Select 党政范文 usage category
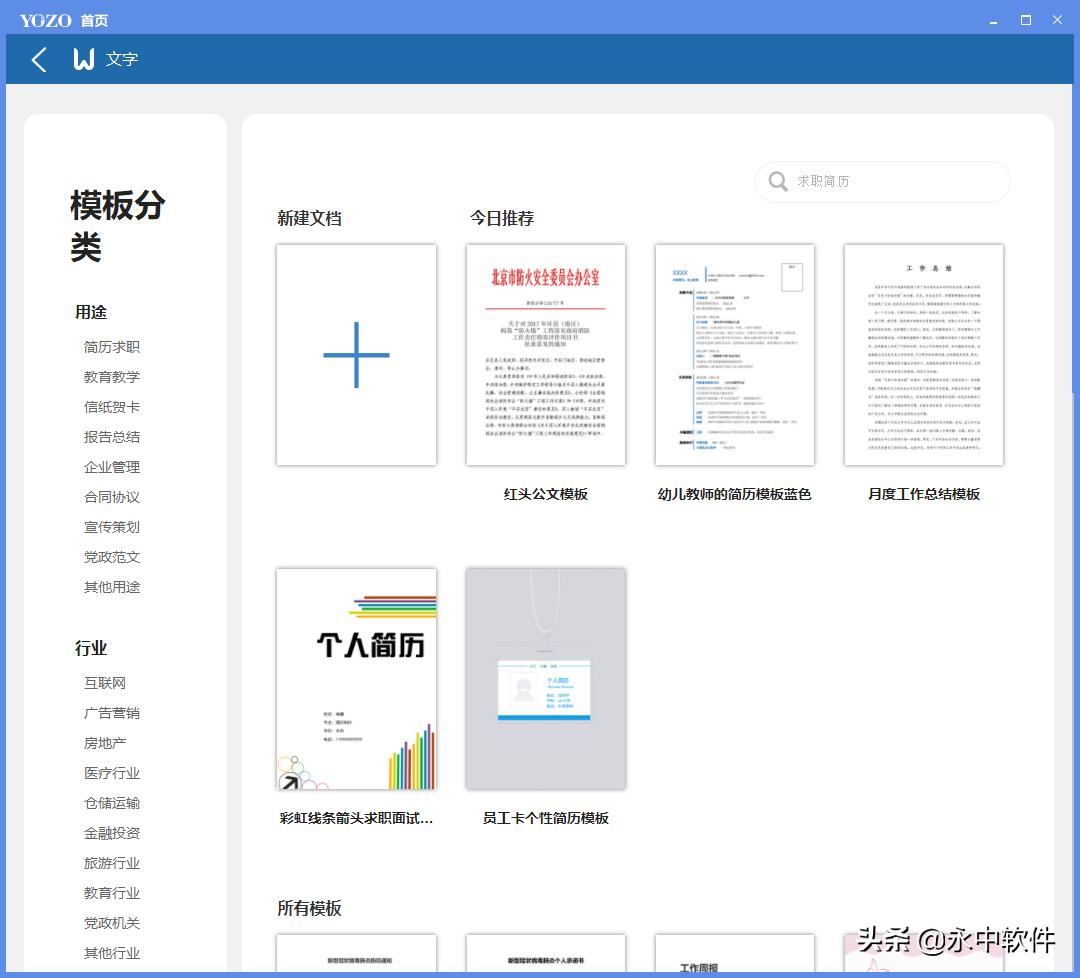Image resolution: width=1080 pixels, height=978 pixels. click(112, 557)
